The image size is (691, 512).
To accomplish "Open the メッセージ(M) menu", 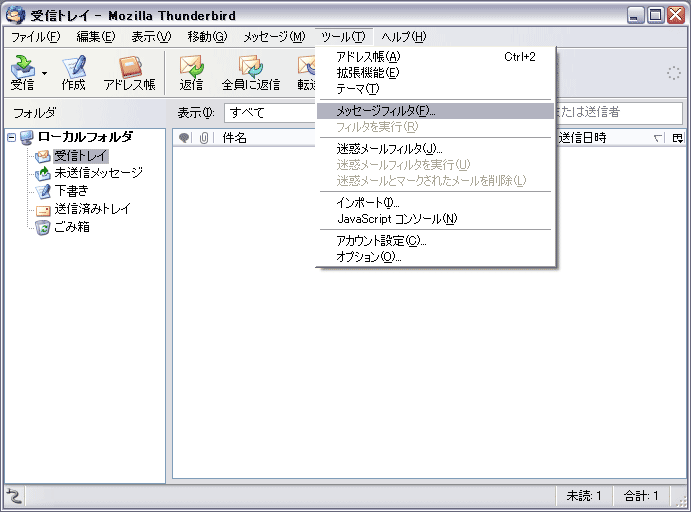I will click(274, 37).
